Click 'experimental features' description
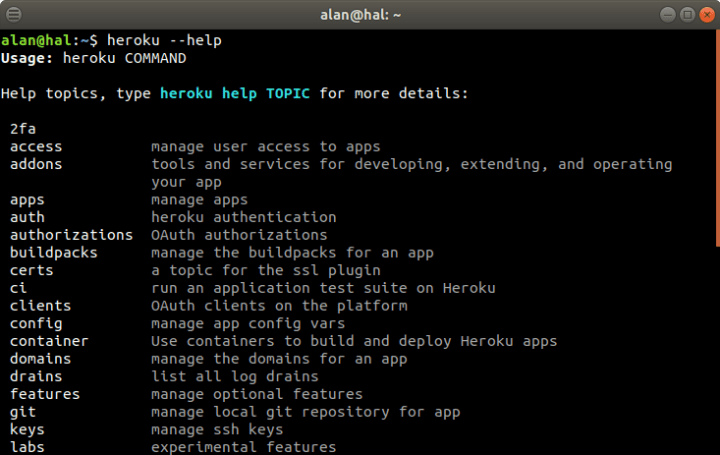This screenshot has width=720, height=455. 244,448
